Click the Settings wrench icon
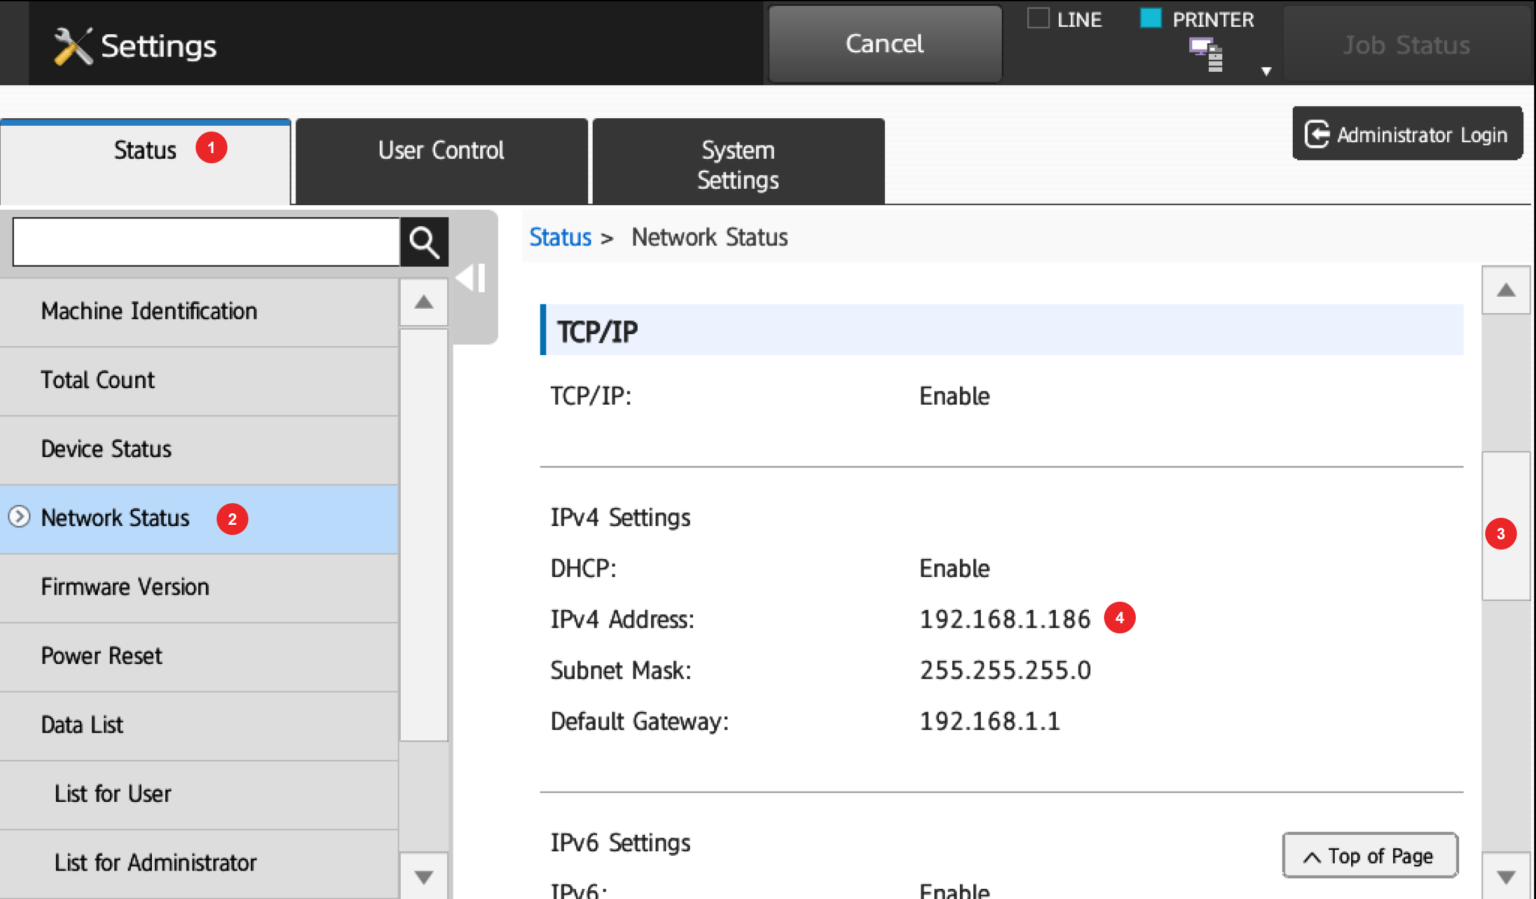 pyautogui.click(x=73, y=43)
